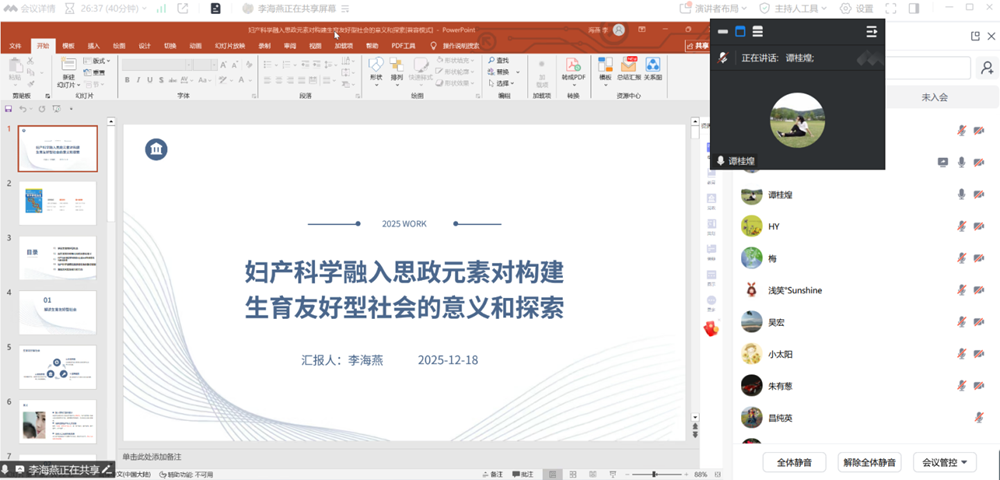
Task: Switch to the Not Joined (未入会) tab
Action: coord(934,98)
